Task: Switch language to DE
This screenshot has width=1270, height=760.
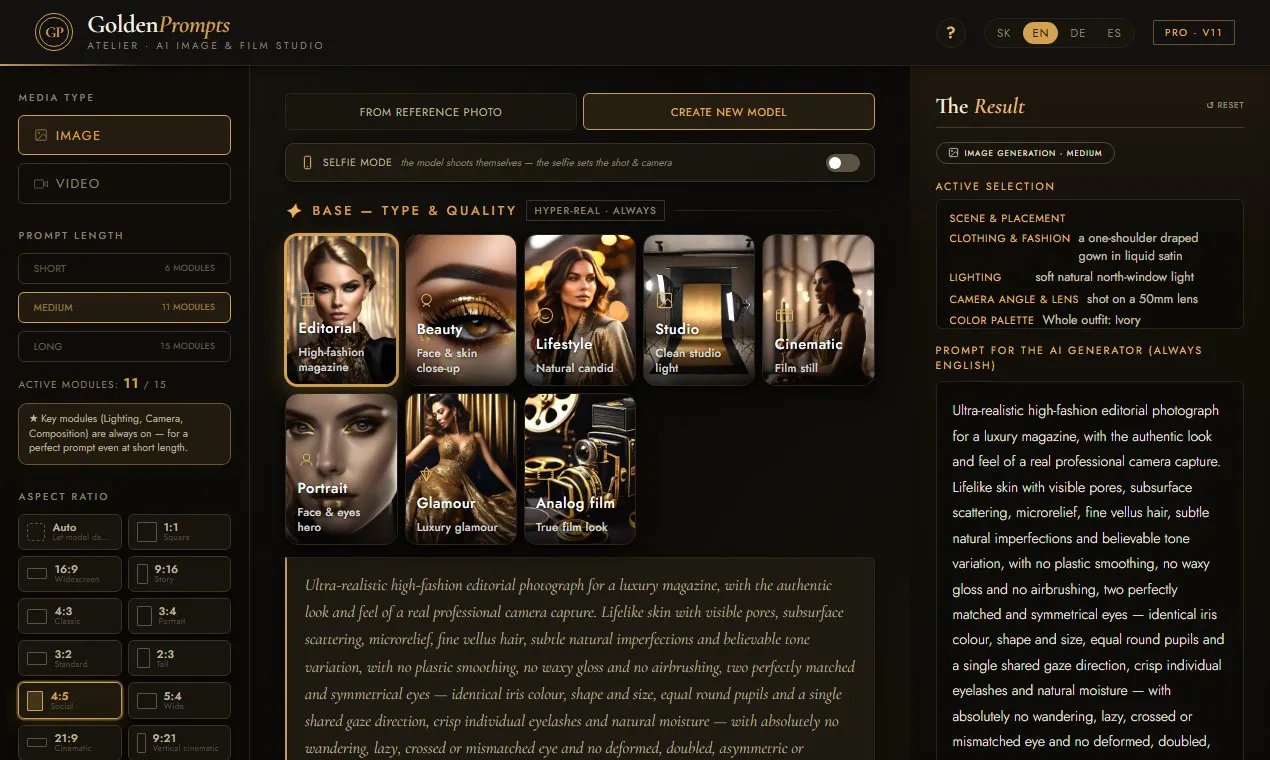Action: (1077, 33)
